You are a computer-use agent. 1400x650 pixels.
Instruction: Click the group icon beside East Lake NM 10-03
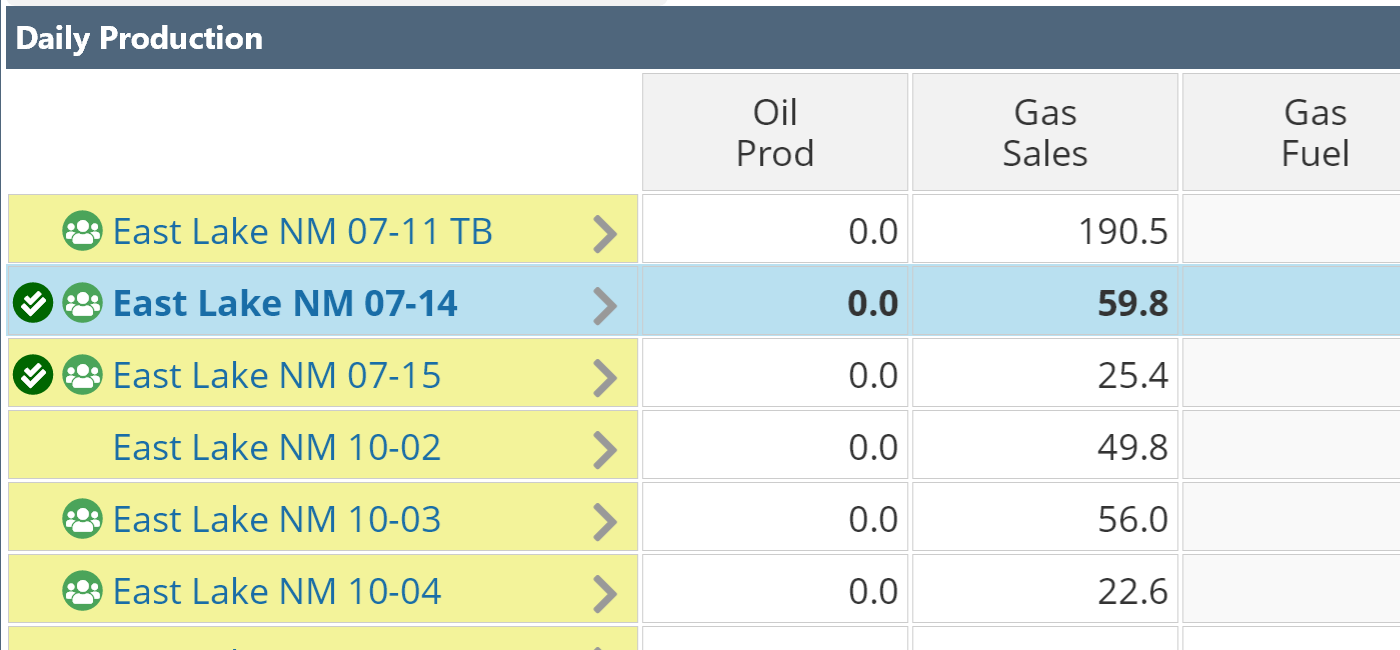[82, 519]
